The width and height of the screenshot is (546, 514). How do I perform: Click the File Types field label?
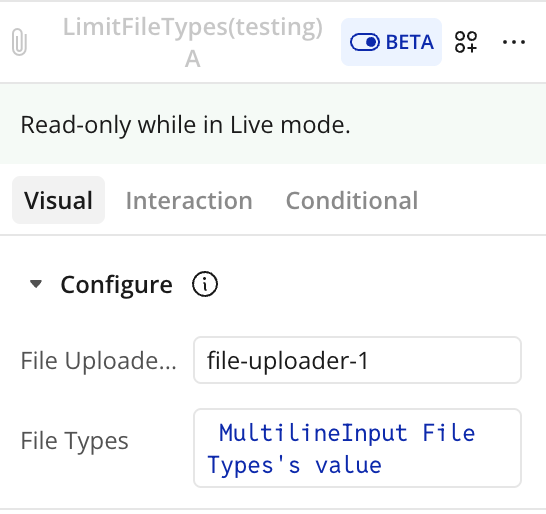coord(75,441)
